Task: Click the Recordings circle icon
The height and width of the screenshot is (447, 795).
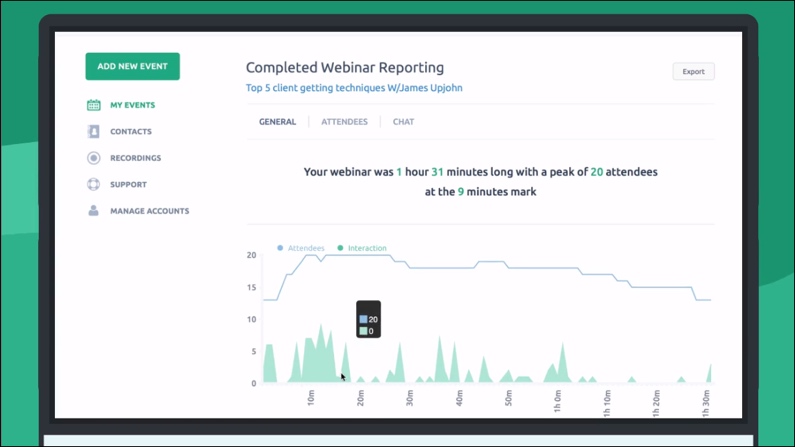Action: [93, 158]
